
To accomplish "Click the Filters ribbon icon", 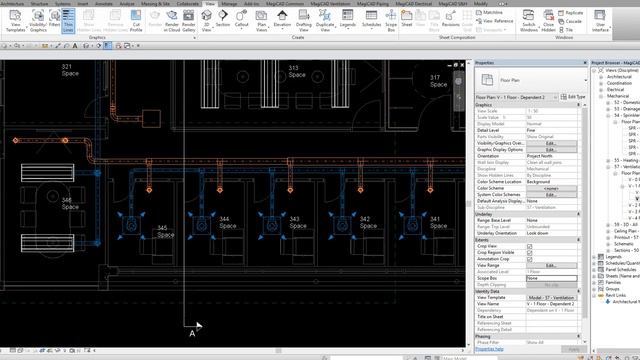I will tap(54, 19).
